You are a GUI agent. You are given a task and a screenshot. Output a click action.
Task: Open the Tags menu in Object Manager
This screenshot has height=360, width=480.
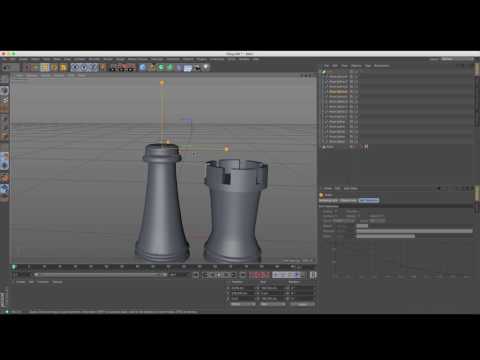368,66
